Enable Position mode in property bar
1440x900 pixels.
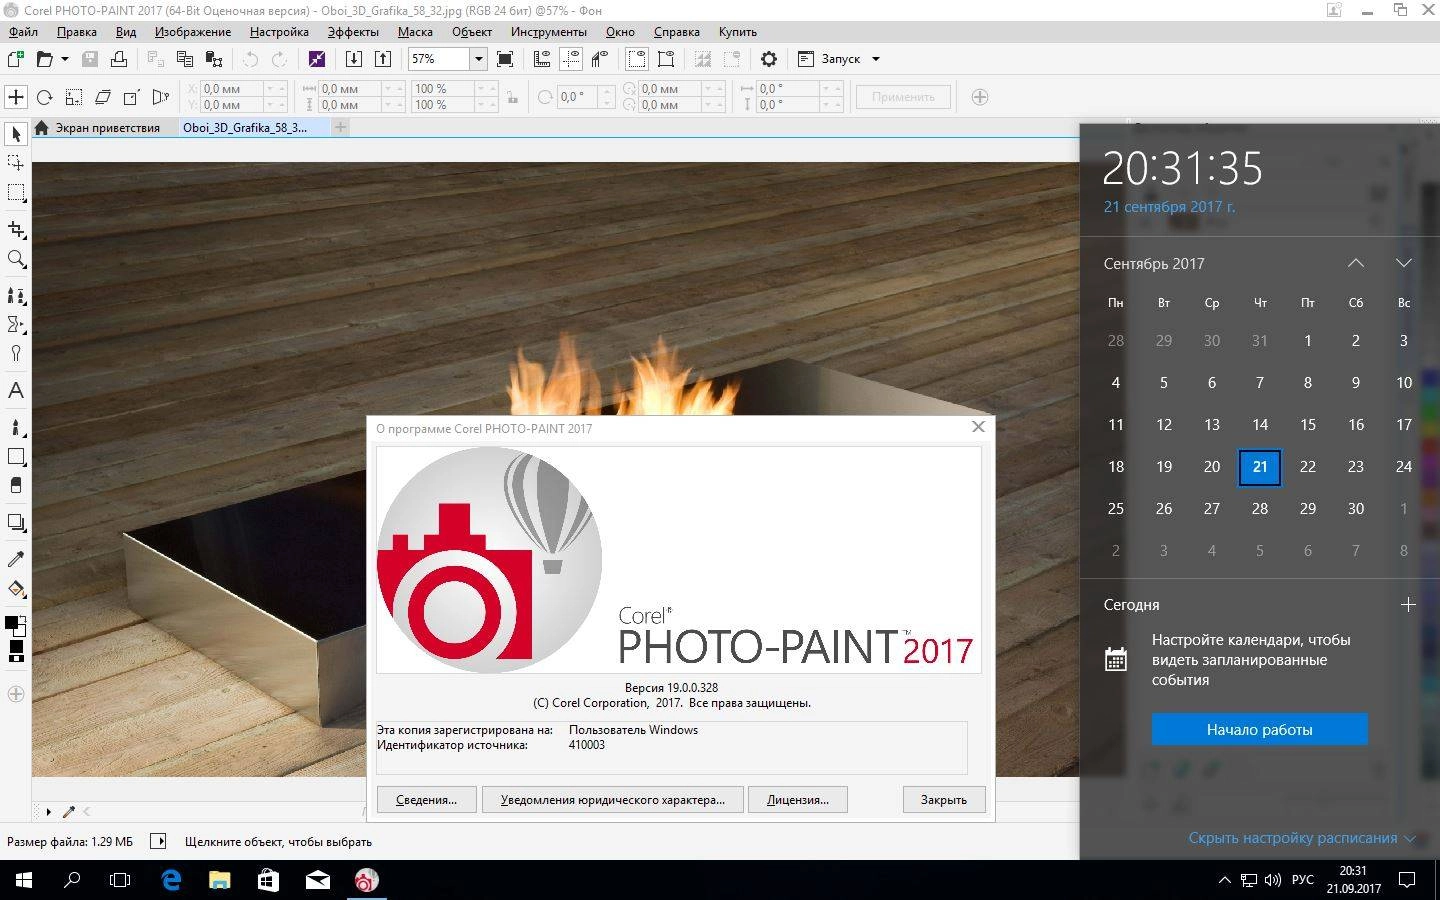[16, 97]
